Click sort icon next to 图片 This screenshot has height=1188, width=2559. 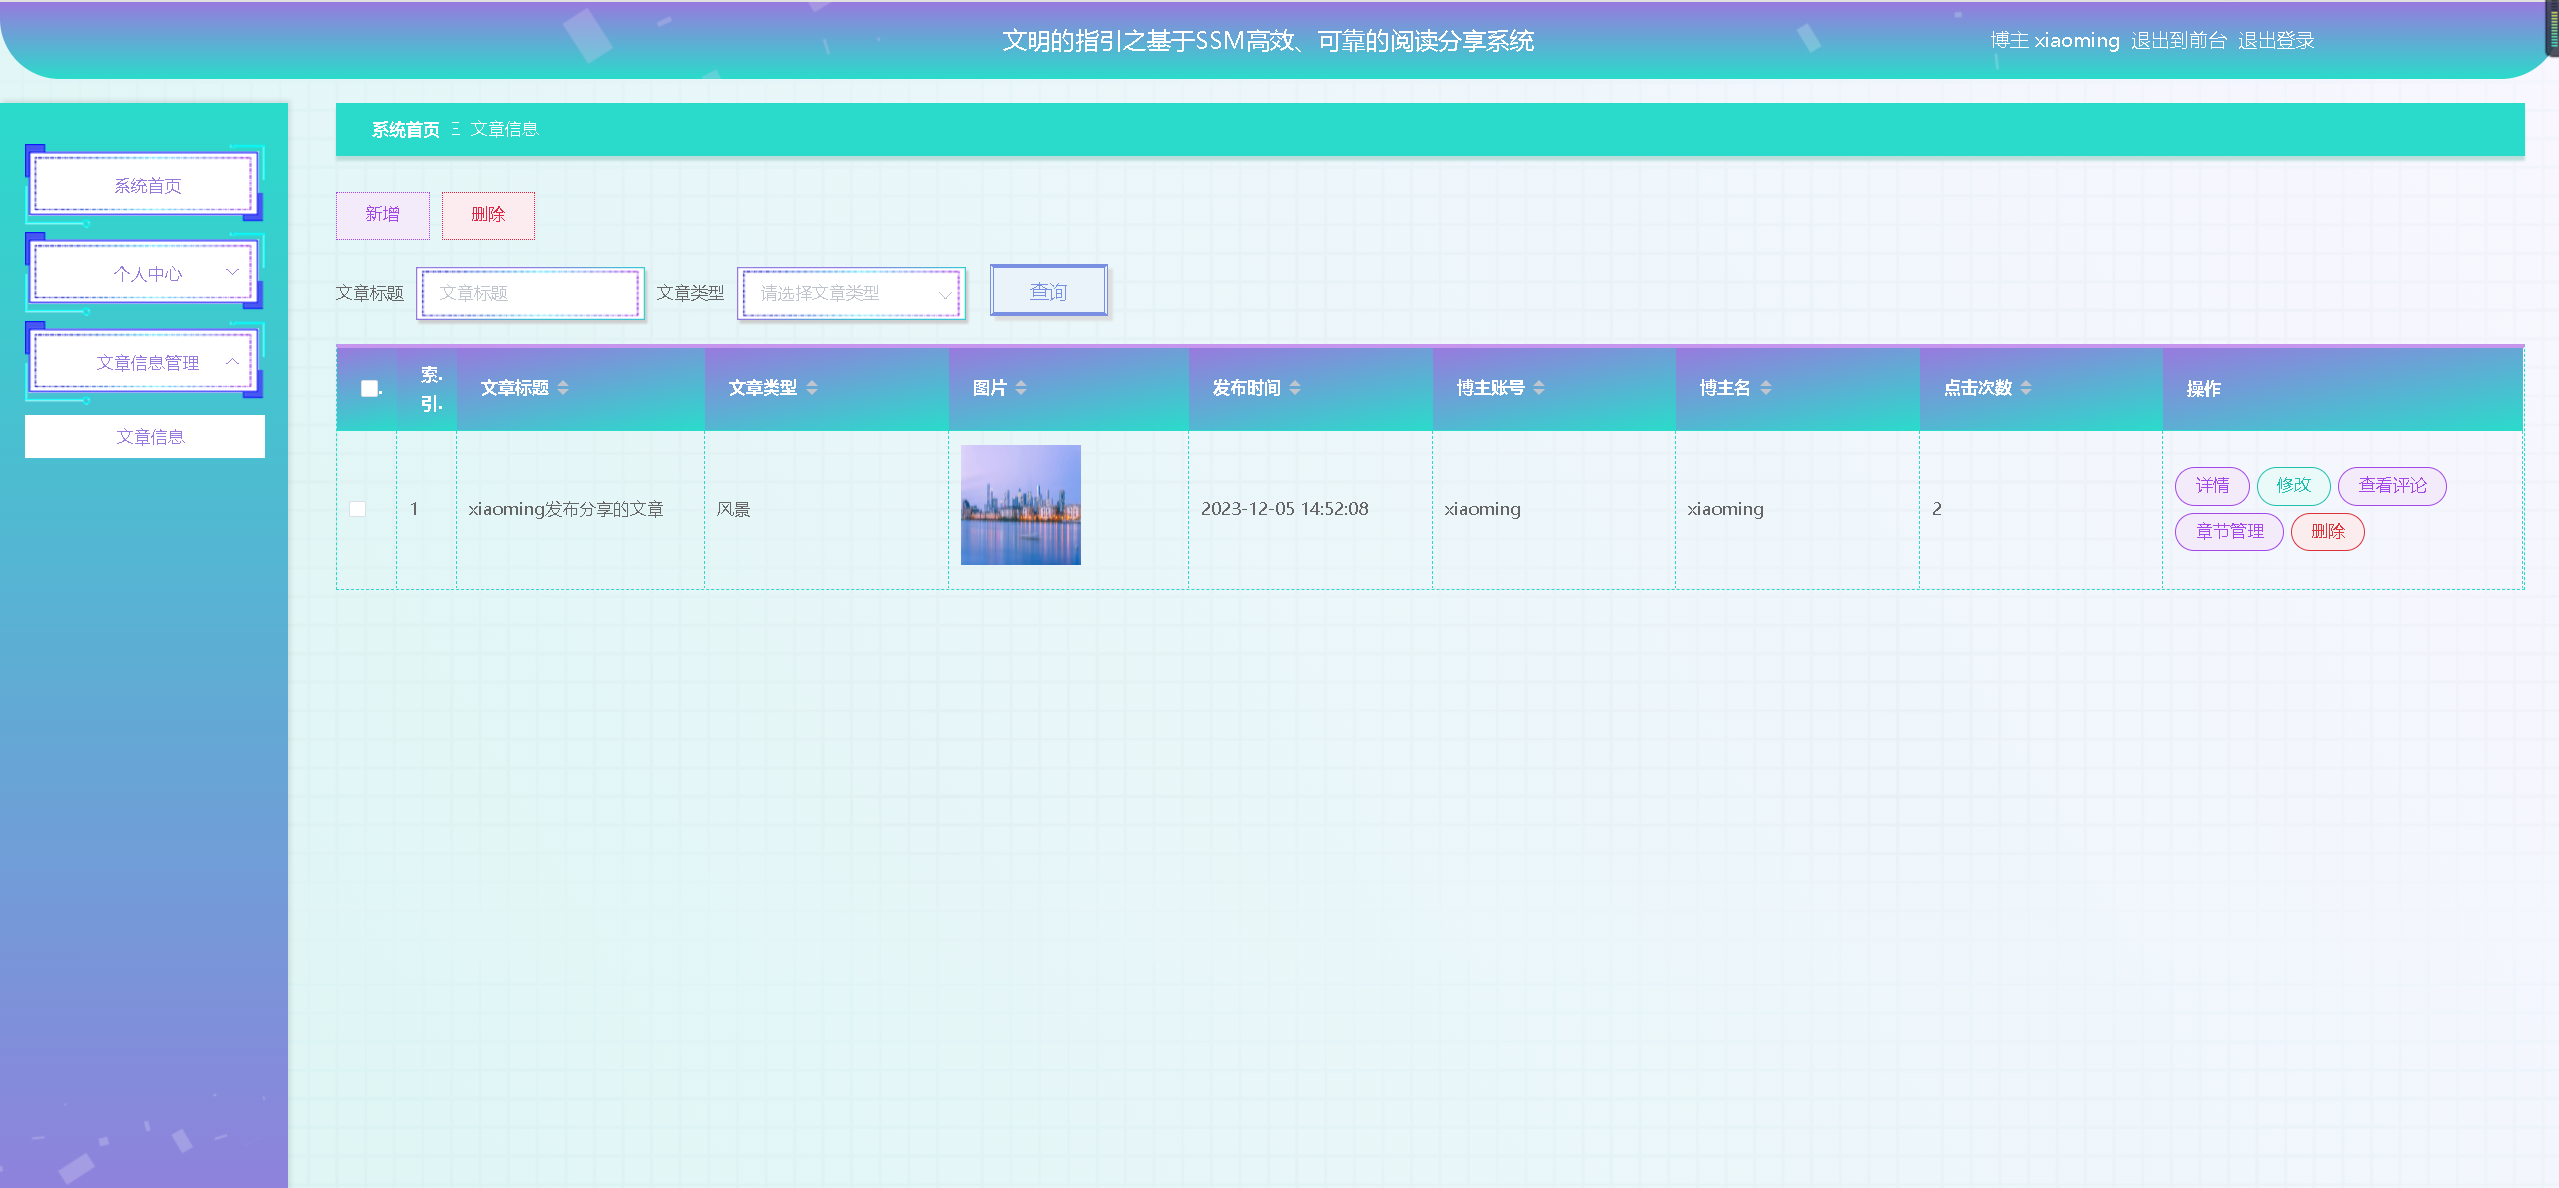click(1020, 388)
